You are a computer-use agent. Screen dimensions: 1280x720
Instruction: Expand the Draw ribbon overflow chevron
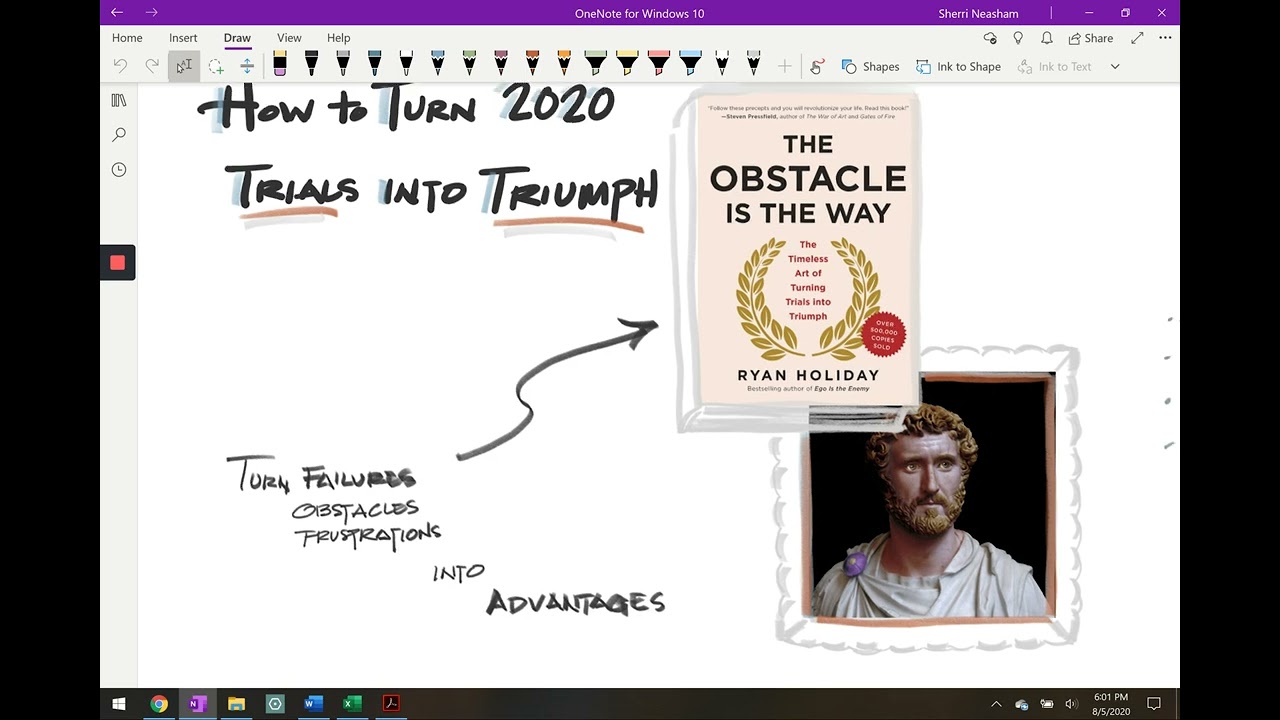pyautogui.click(x=1115, y=66)
